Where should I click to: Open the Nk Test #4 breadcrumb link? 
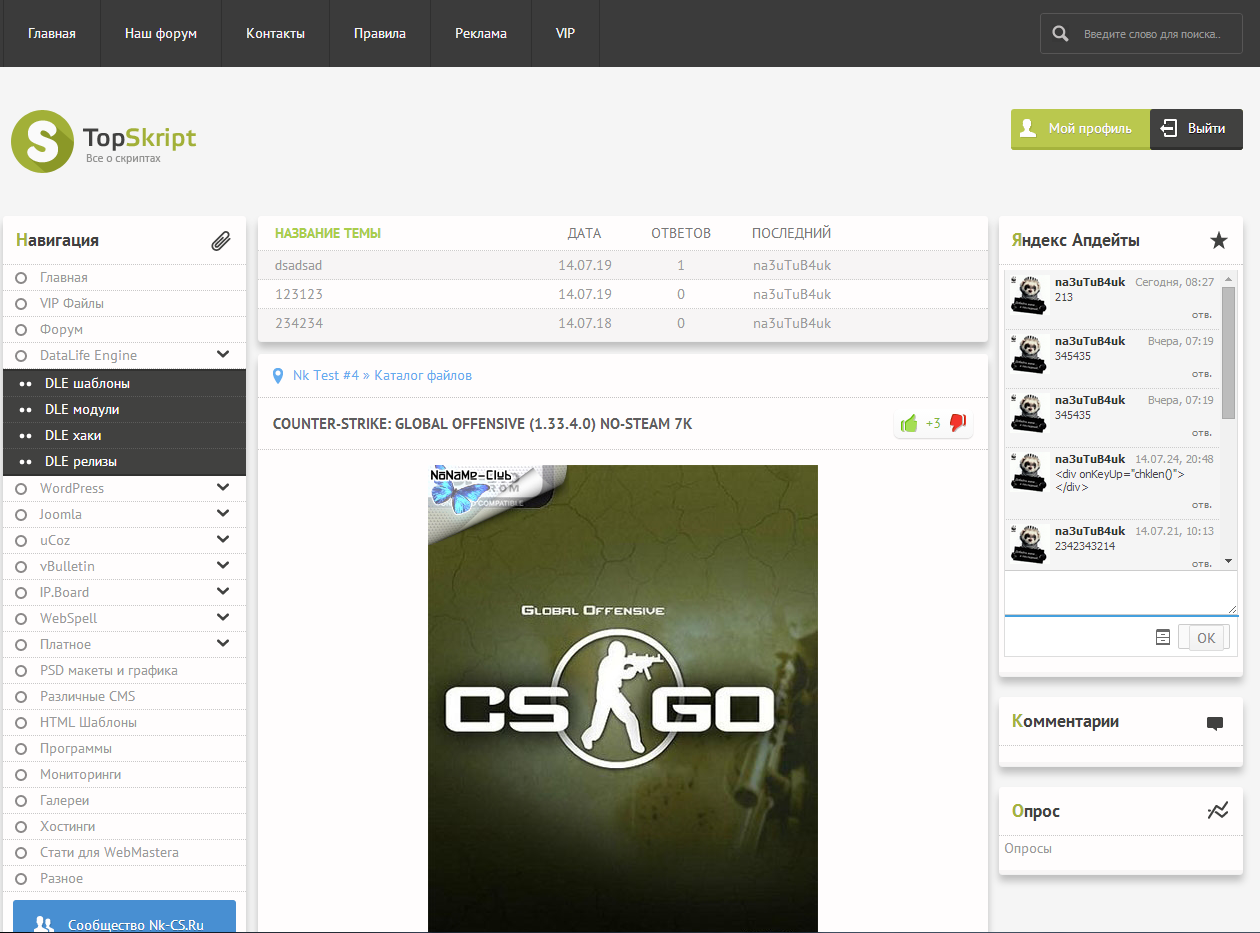tap(326, 376)
